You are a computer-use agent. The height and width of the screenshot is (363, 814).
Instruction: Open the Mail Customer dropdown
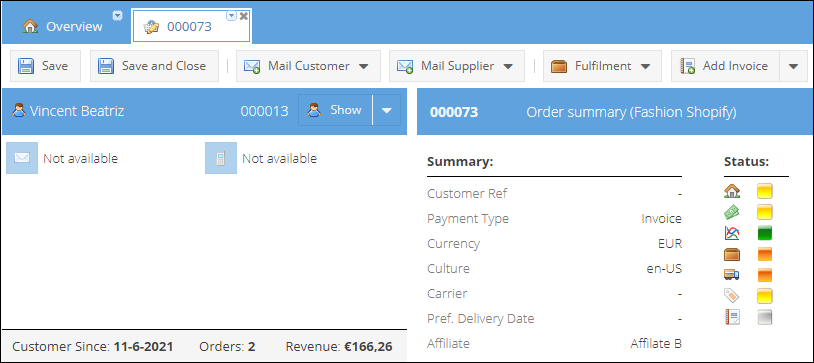click(x=308, y=66)
